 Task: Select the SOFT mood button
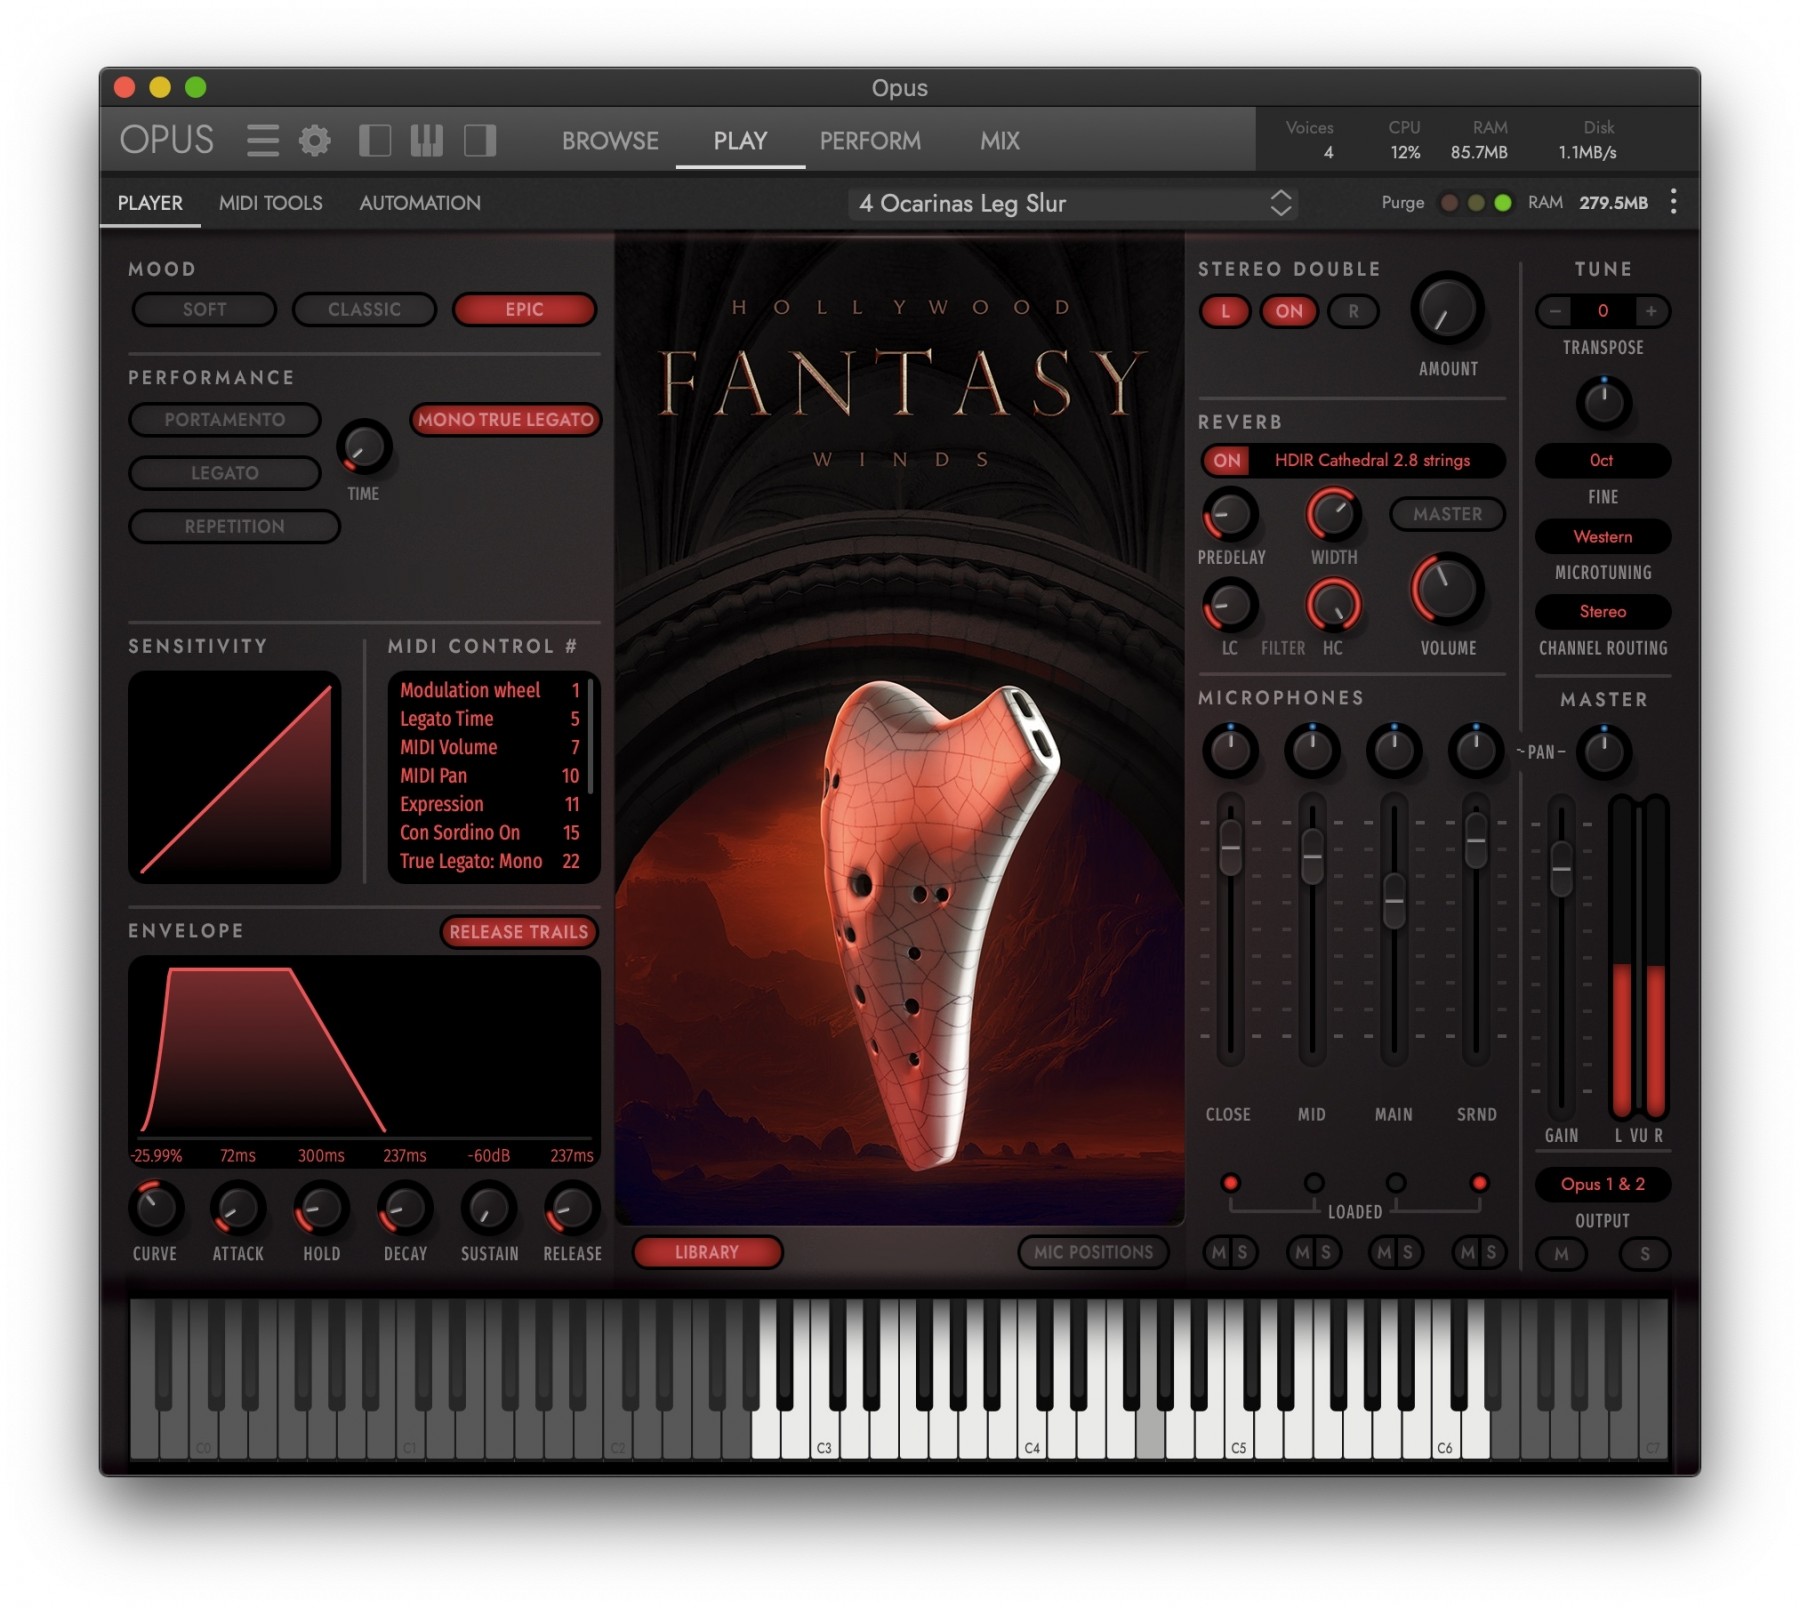(204, 310)
